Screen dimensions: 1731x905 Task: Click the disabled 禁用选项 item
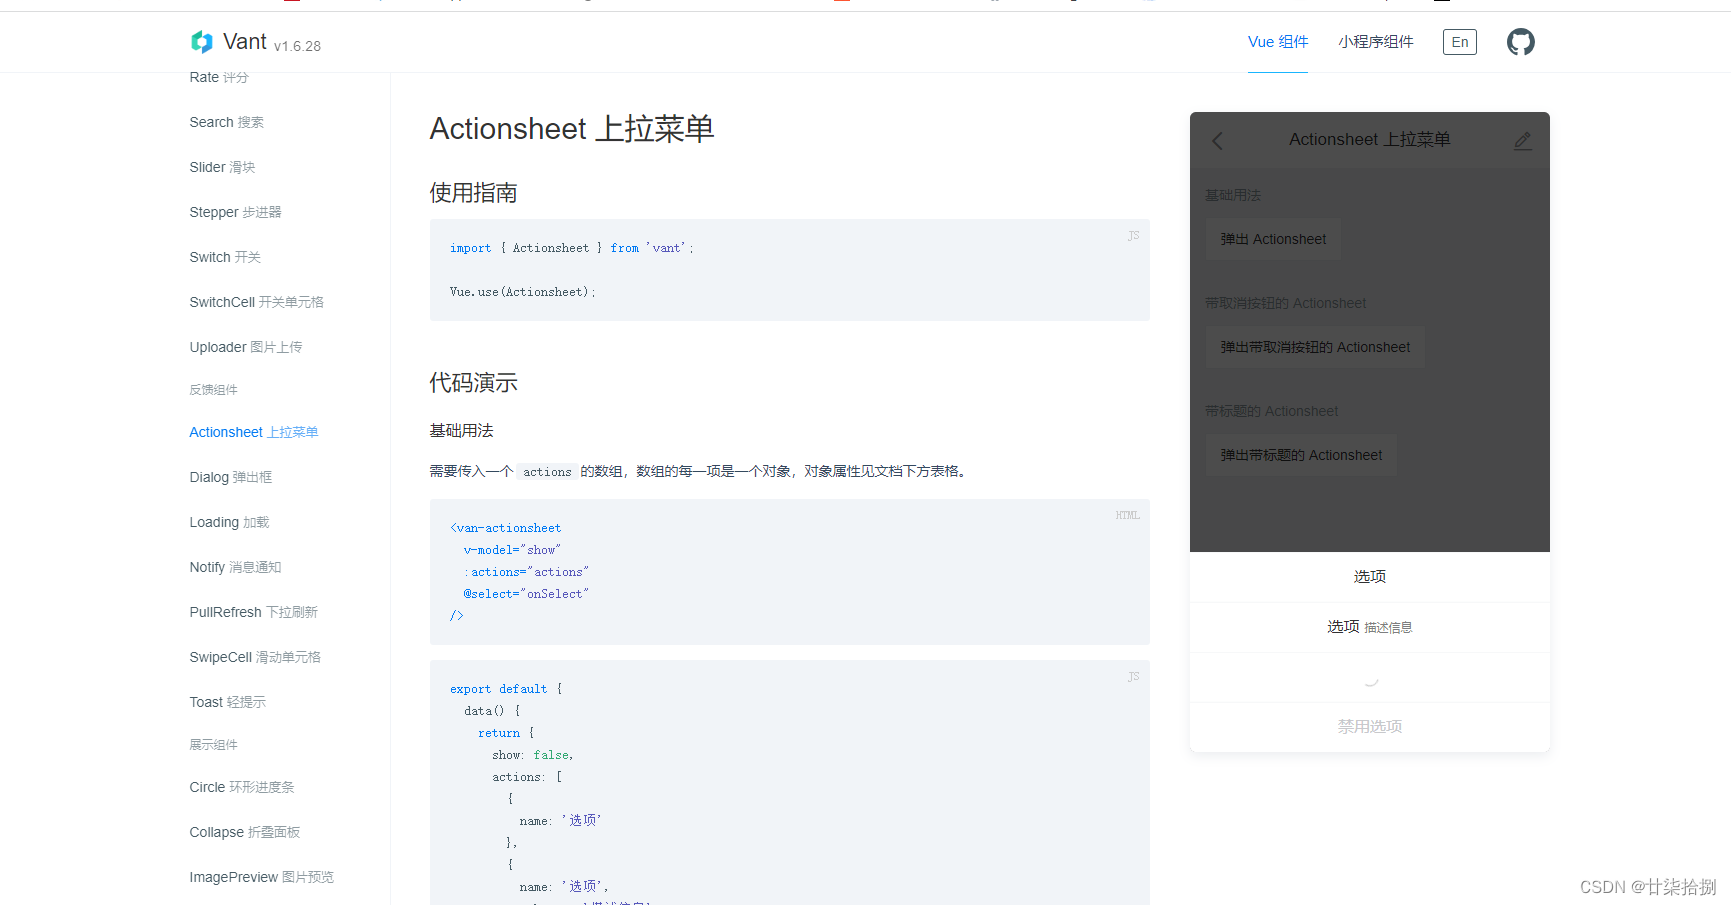(1370, 727)
